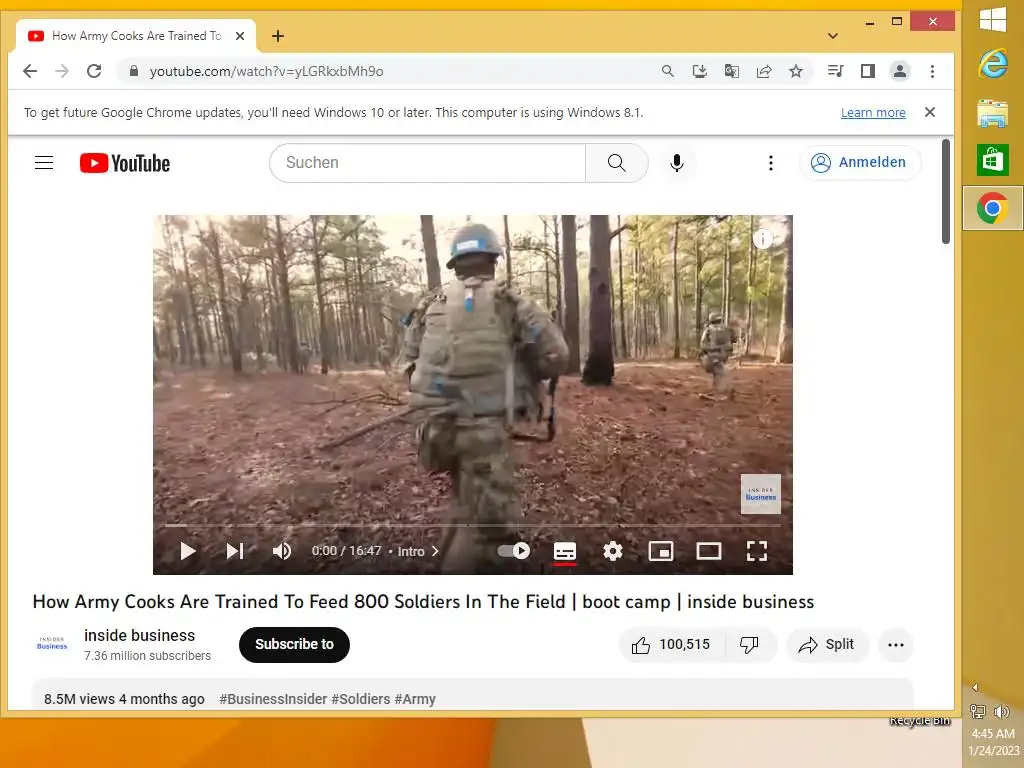
Task: Click YouTube search magnifier button
Action: click(x=616, y=163)
